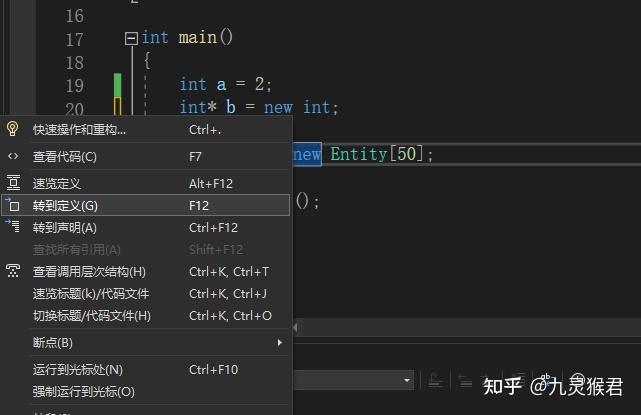This screenshot has height=415, width=641.
Task: Click variable a on line 19
Action: tap(221, 85)
